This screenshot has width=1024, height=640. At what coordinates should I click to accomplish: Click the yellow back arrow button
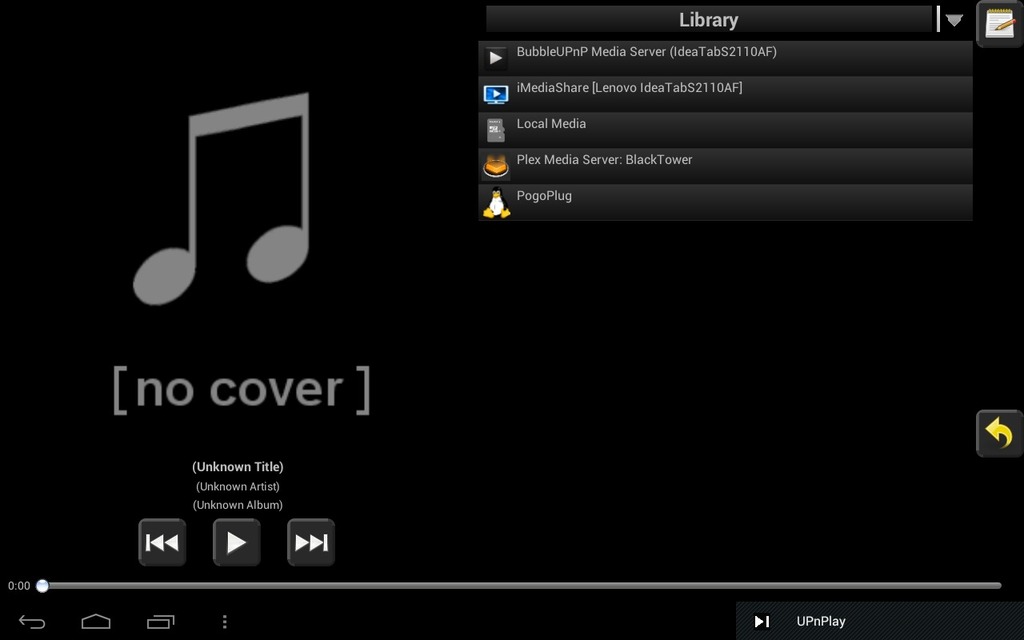[x=999, y=433]
